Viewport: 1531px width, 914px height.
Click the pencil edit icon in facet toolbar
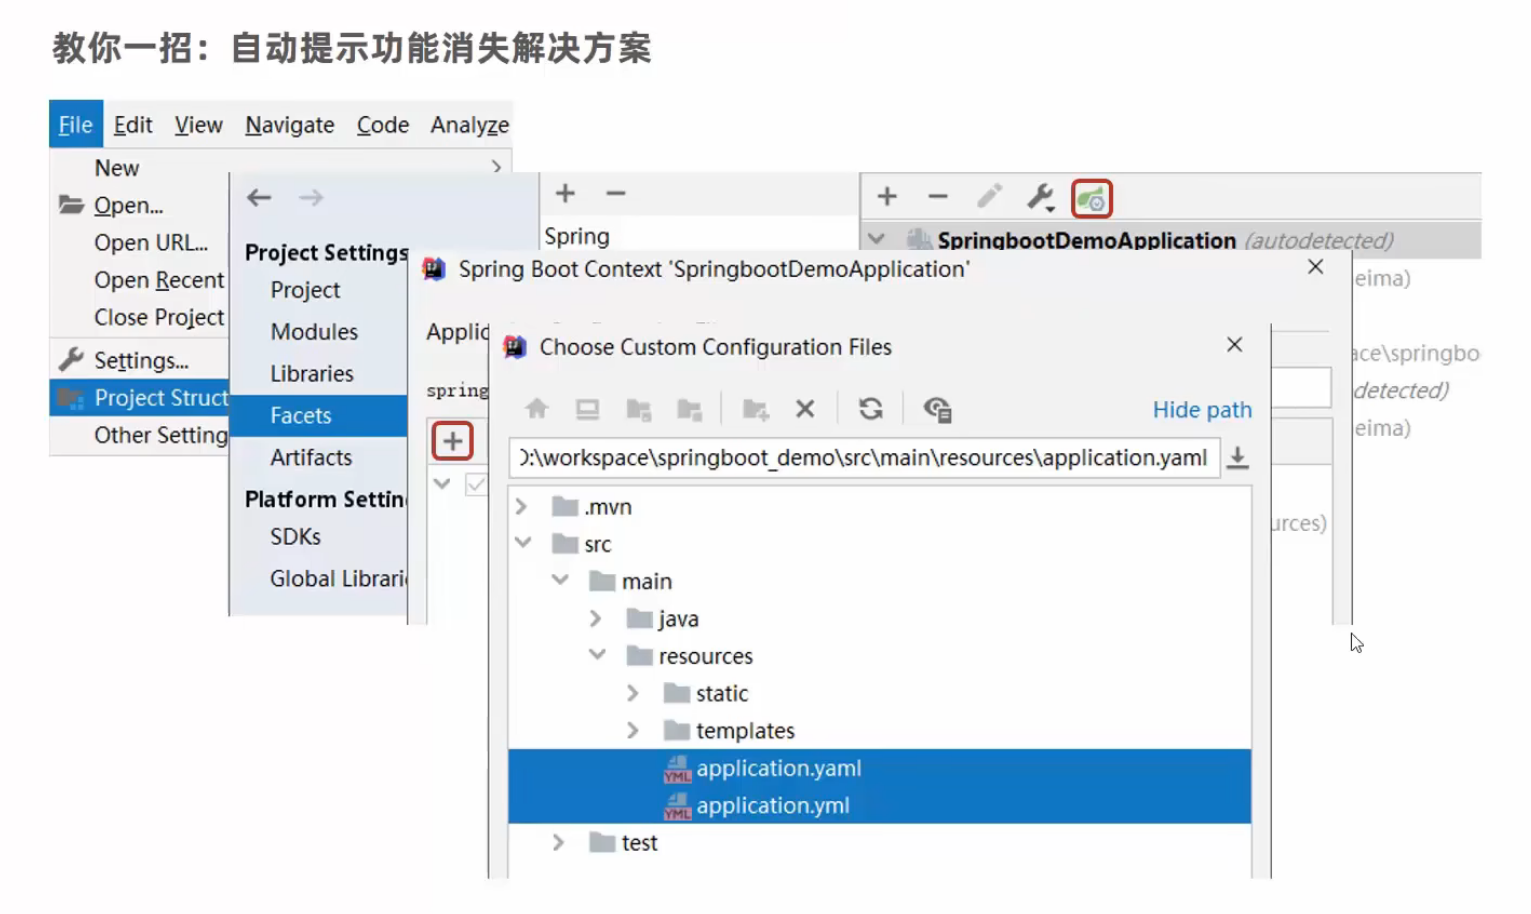tap(989, 196)
